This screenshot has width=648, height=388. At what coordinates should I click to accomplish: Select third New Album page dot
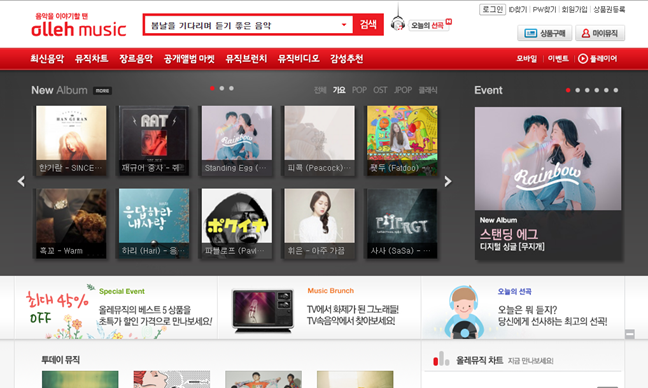(231, 88)
